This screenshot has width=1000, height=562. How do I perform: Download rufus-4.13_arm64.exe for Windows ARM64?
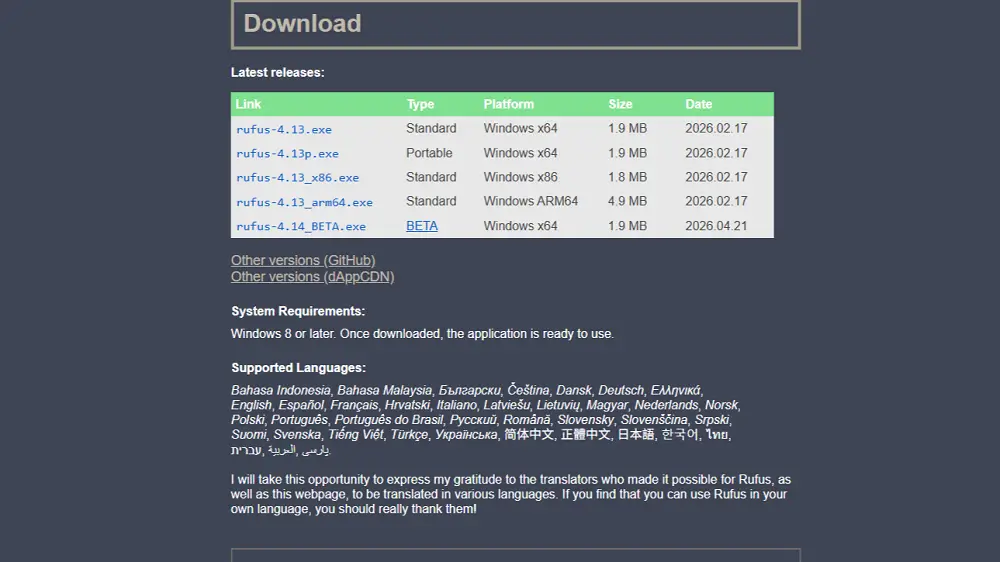(x=304, y=202)
